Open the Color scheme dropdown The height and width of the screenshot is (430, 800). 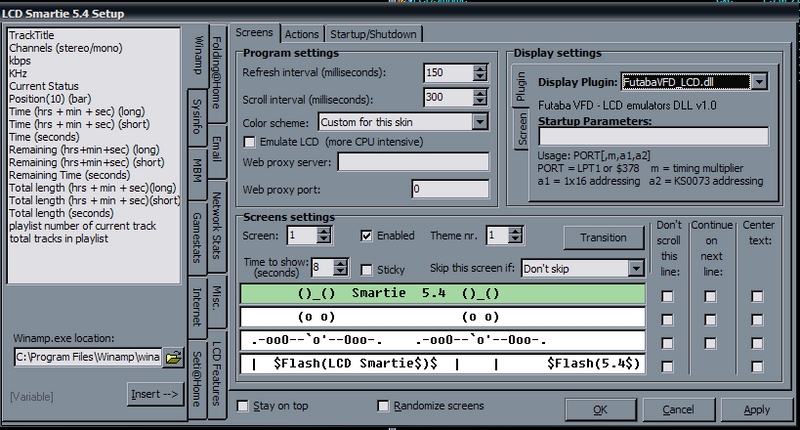[480, 122]
